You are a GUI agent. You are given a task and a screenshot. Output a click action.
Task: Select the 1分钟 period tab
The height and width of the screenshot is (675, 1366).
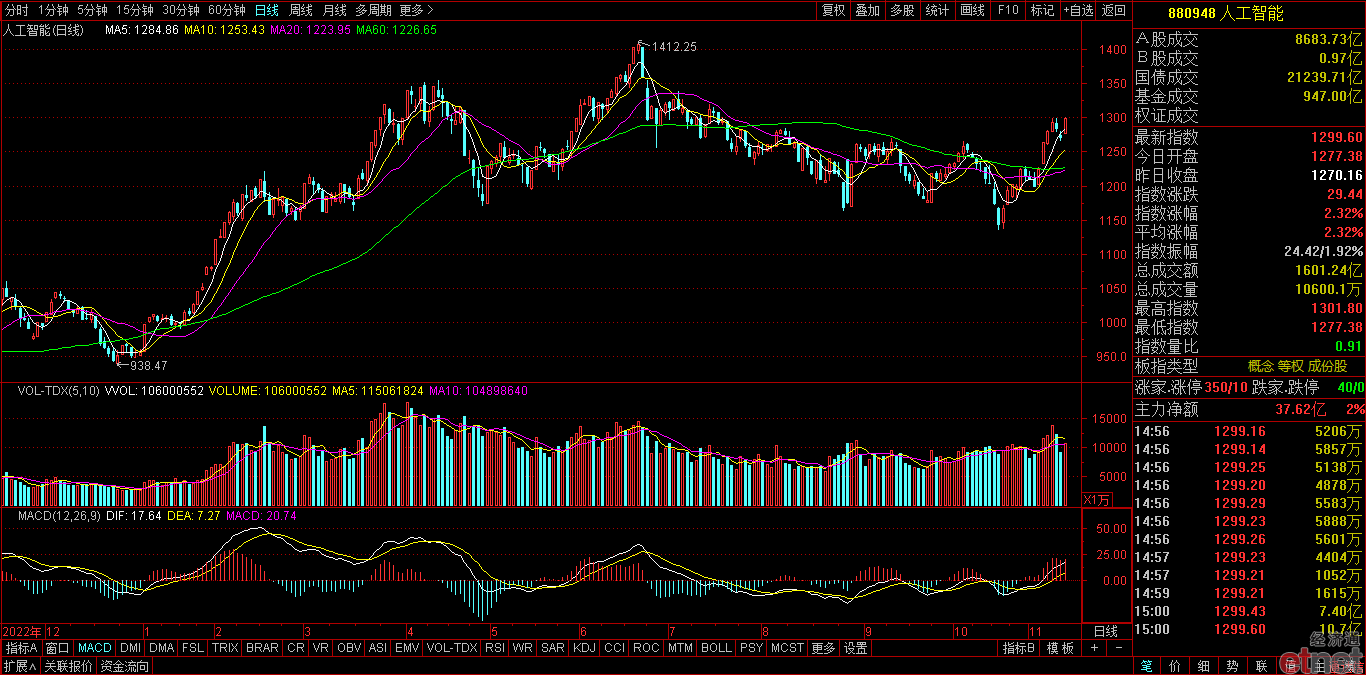[52, 10]
